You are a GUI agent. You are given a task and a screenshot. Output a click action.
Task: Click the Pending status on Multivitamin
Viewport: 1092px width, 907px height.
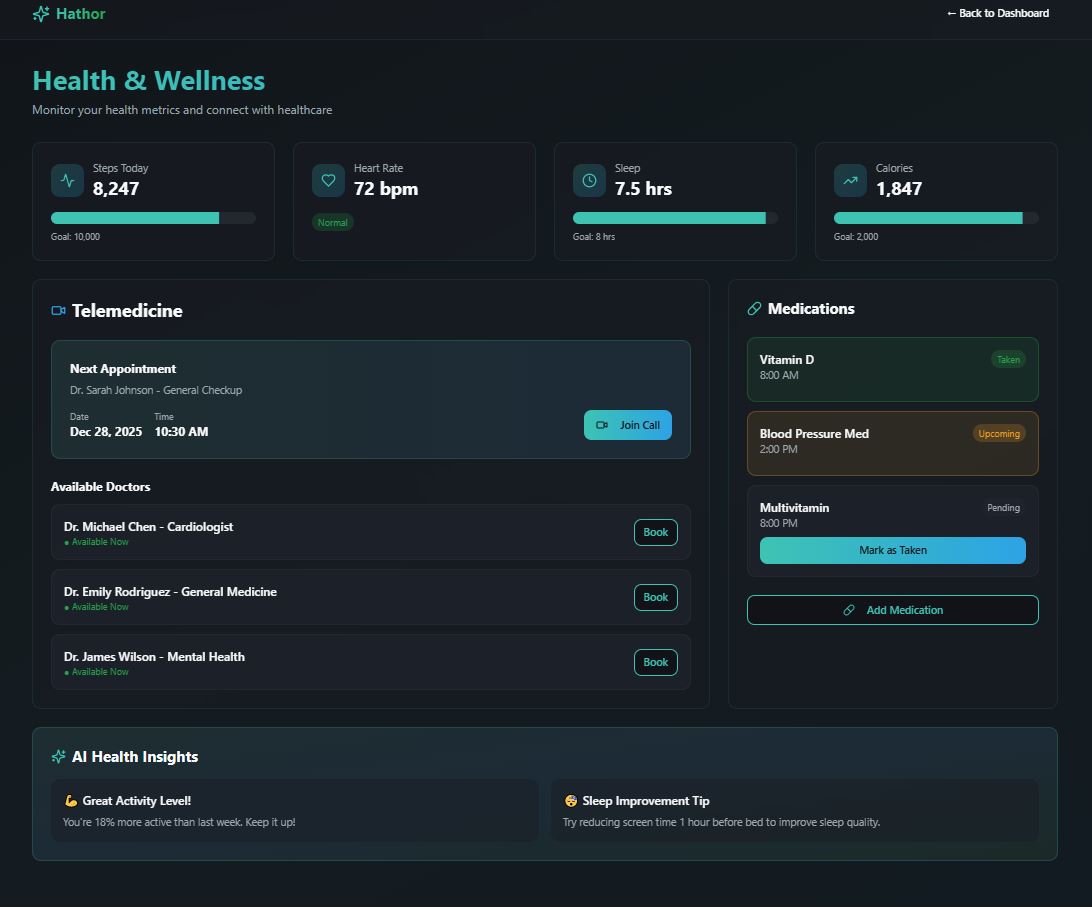1004,508
